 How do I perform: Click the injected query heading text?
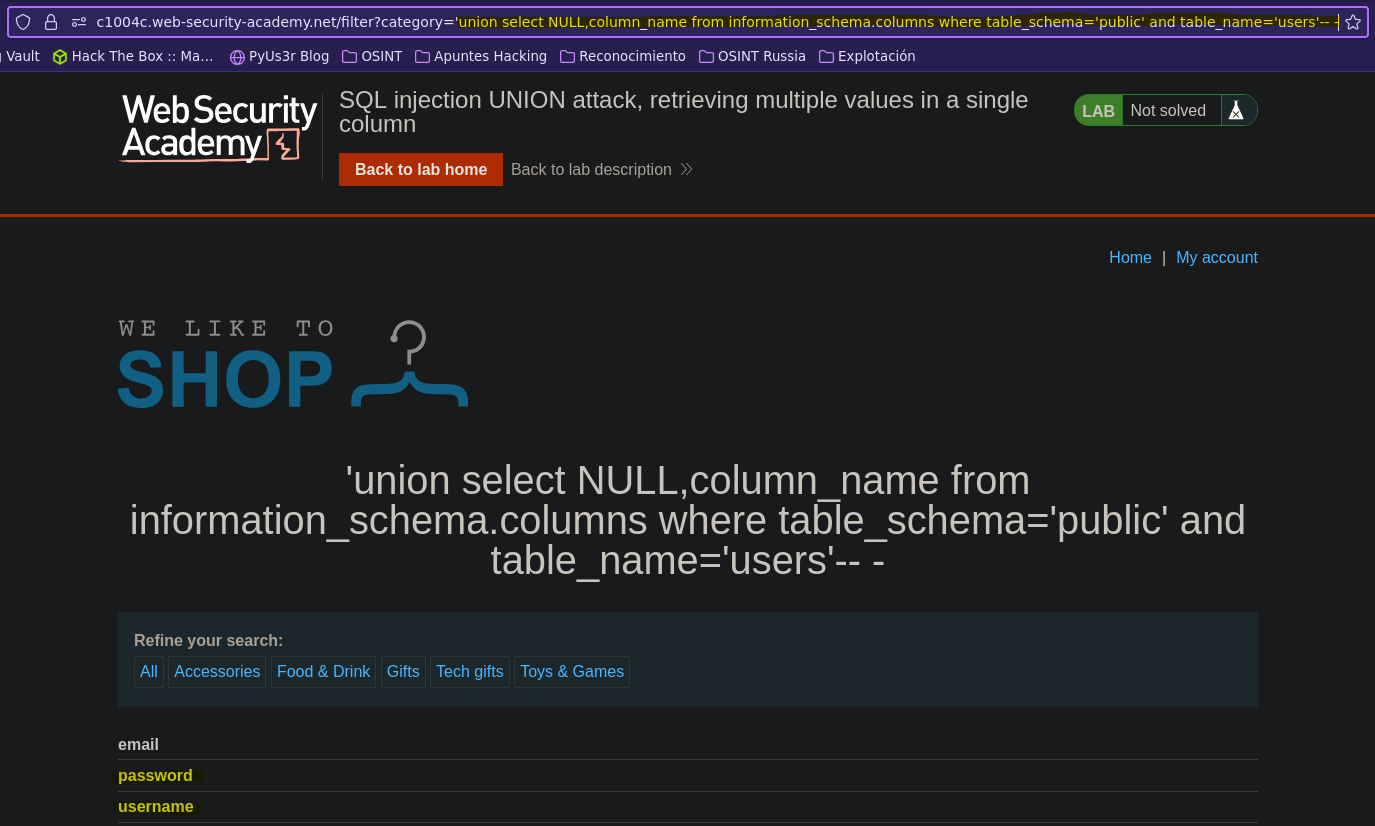(688, 520)
